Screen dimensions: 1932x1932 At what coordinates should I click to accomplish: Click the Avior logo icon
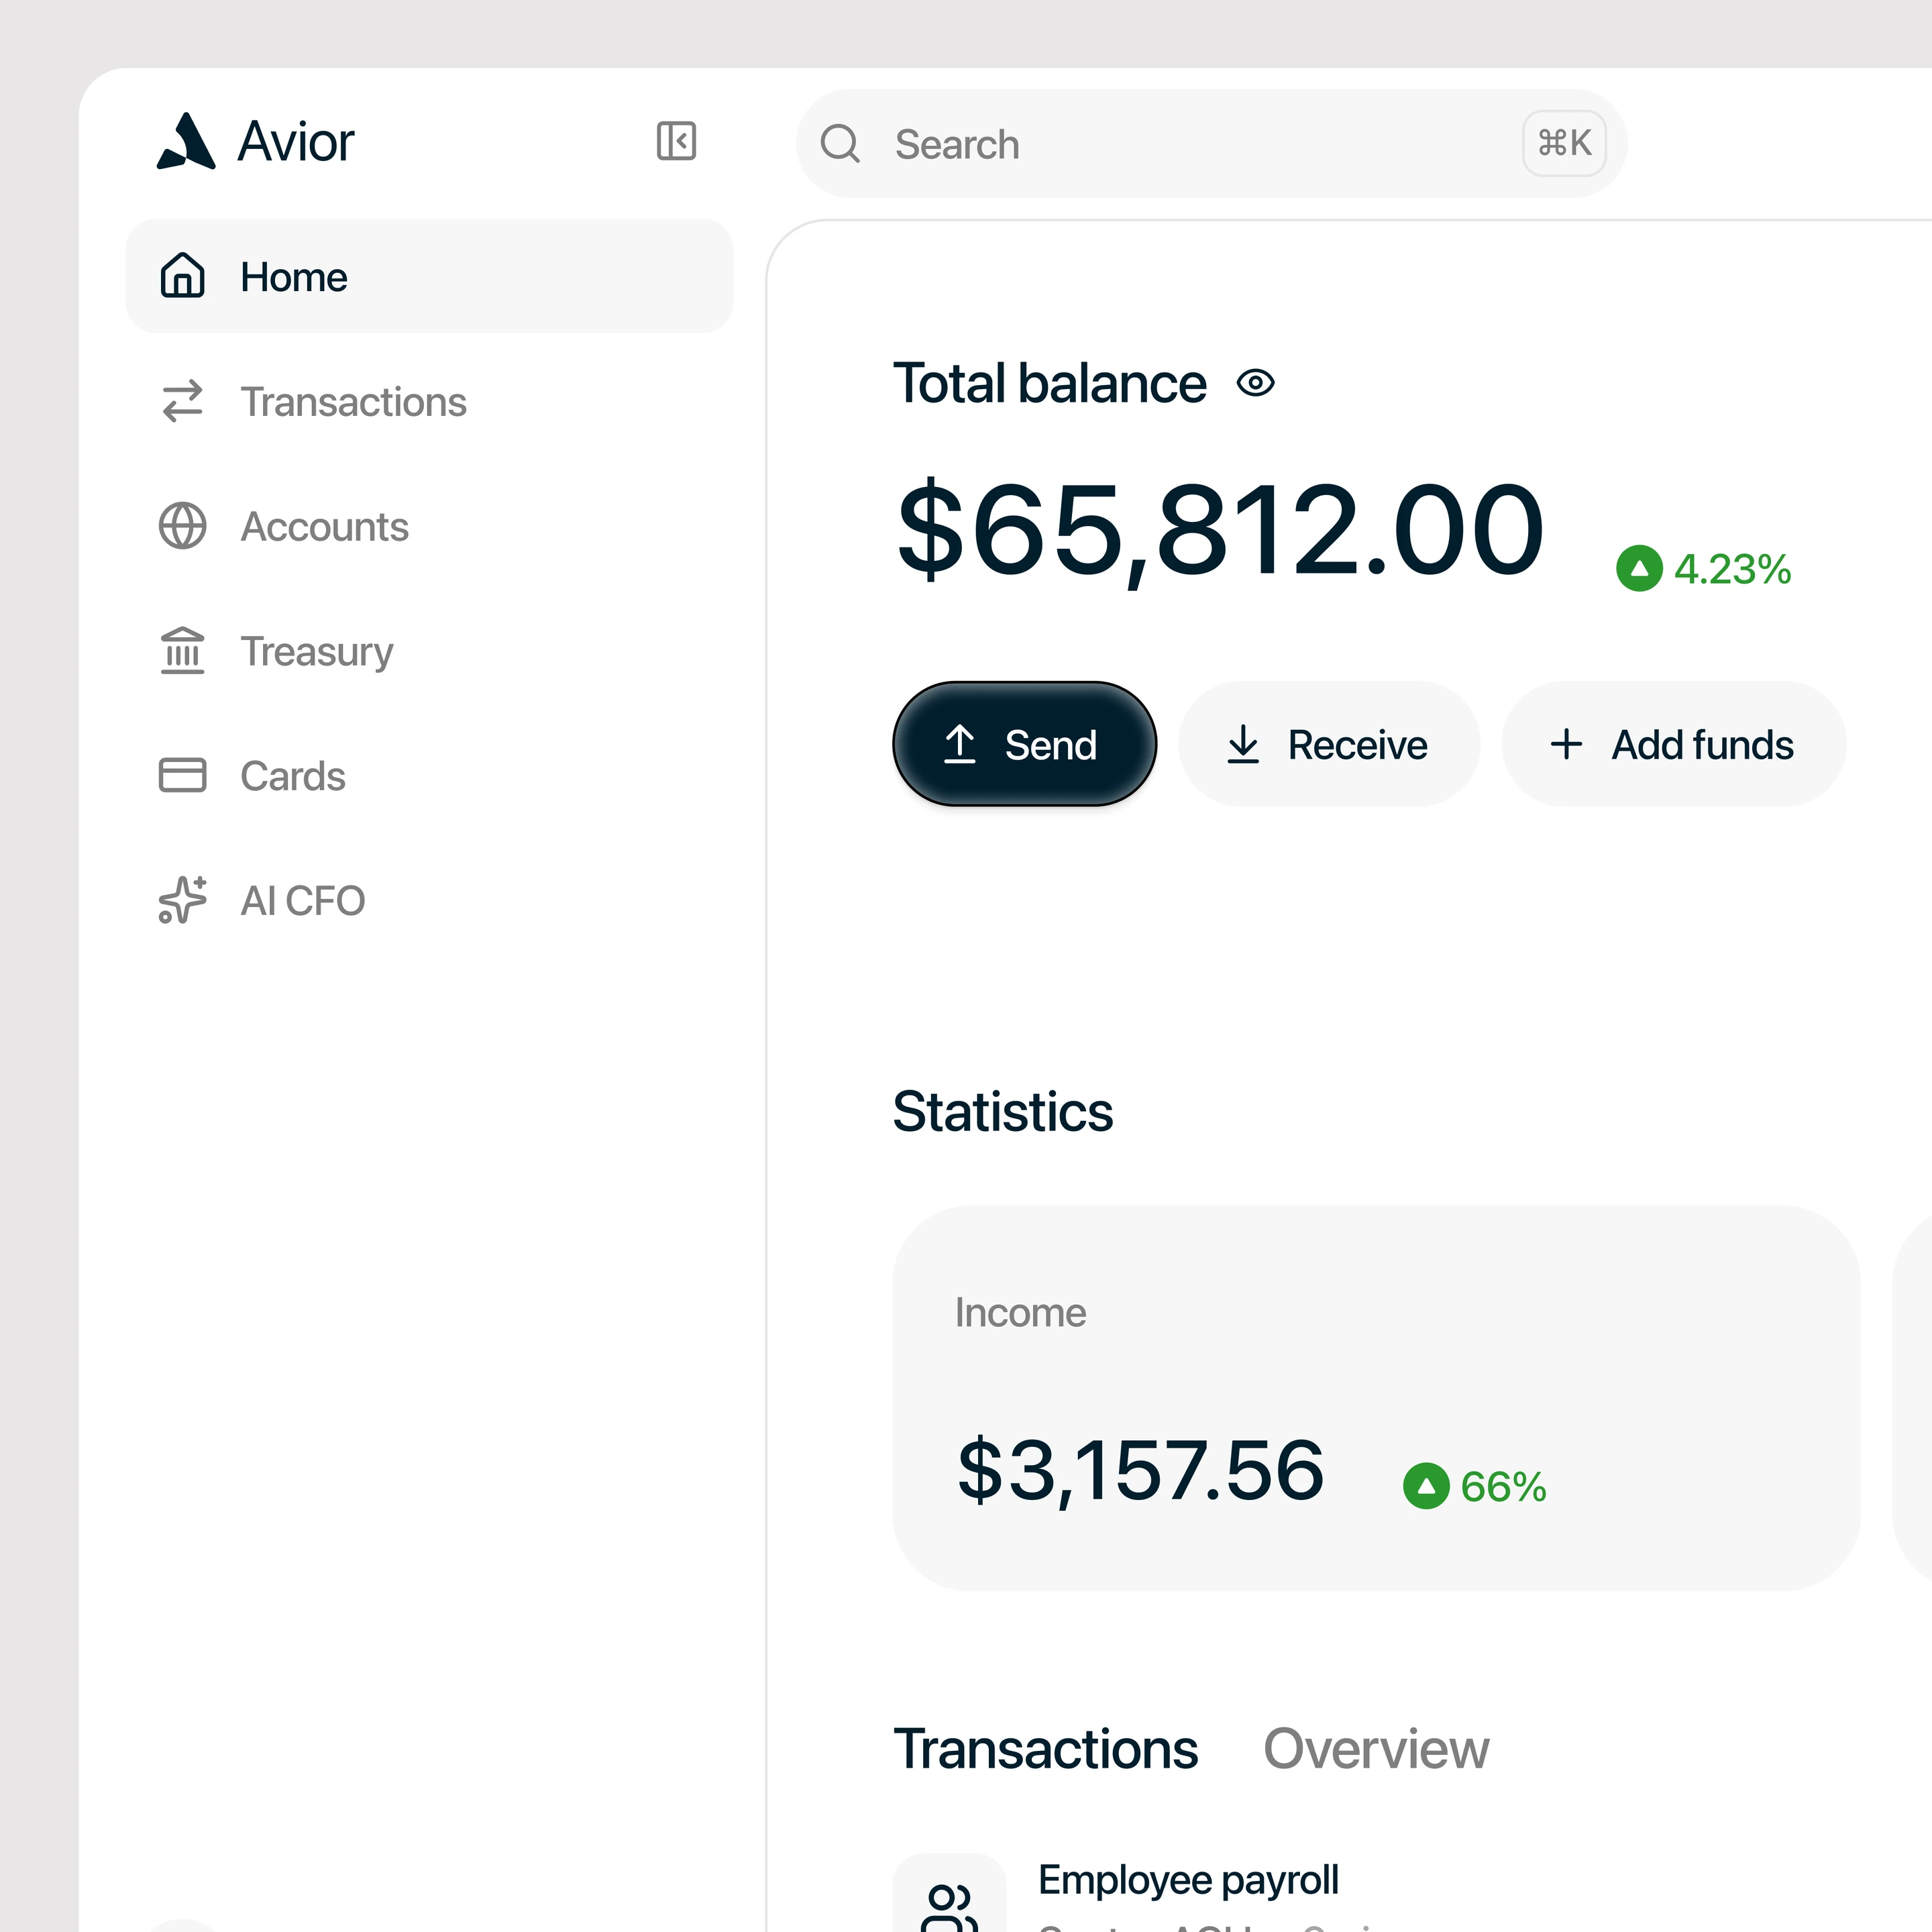click(186, 141)
